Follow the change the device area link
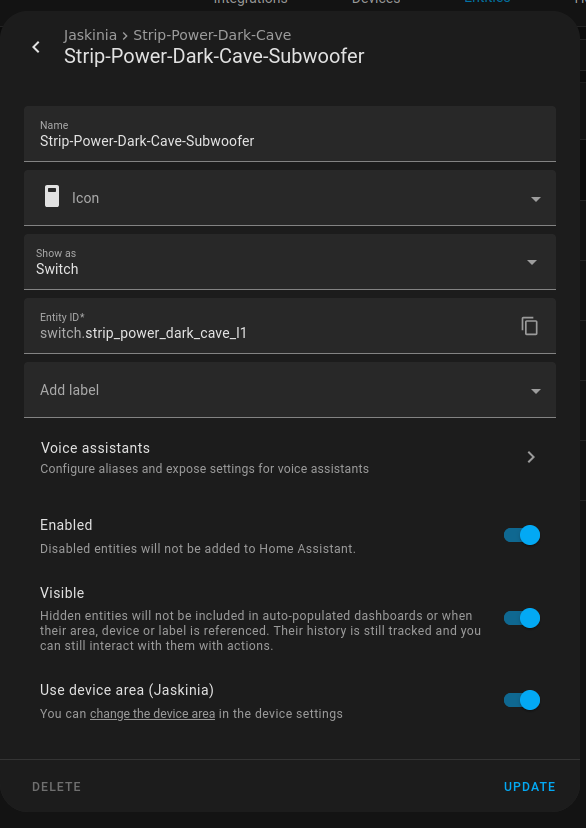This screenshot has width=586, height=828. pyautogui.click(x=152, y=714)
